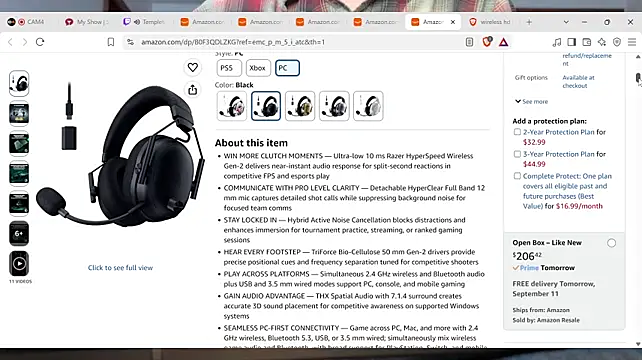Select Open Box Like New radio button
642x360 pixels.
point(611,243)
